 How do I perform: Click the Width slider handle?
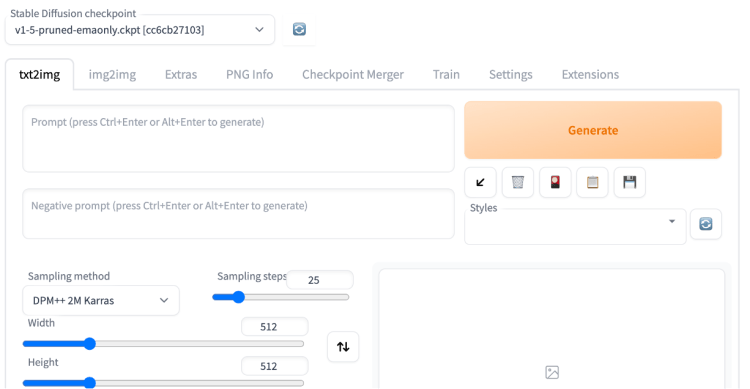pos(89,344)
